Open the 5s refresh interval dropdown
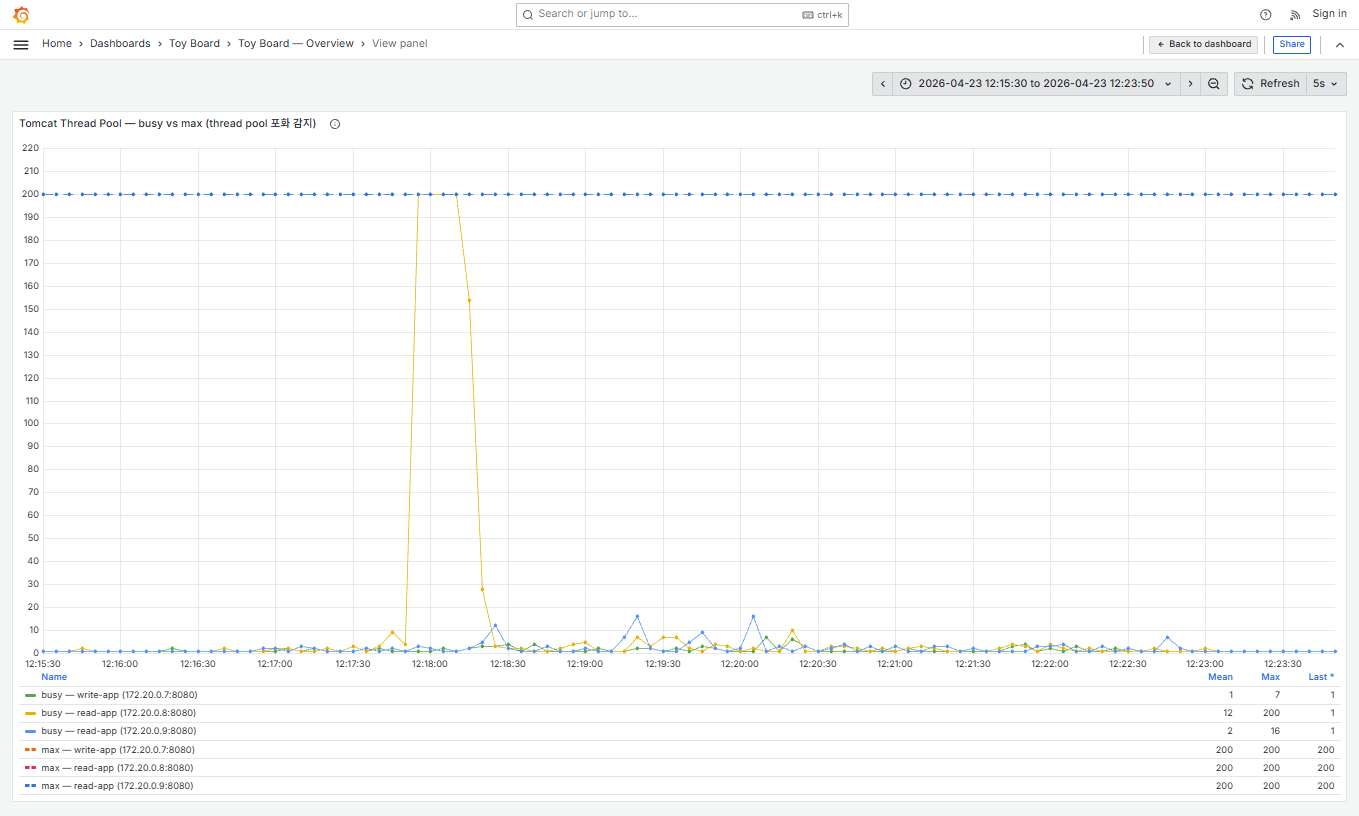The image size is (1359, 816). [1326, 84]
